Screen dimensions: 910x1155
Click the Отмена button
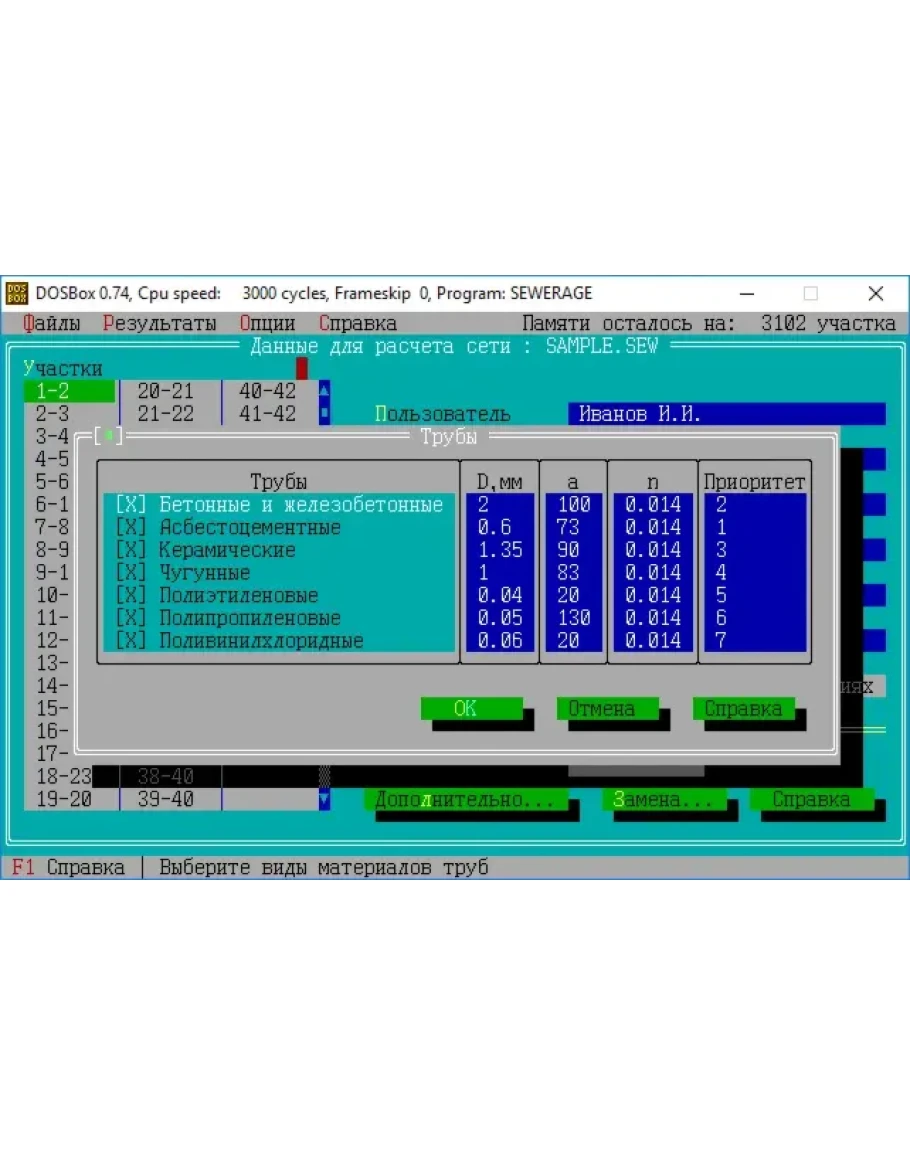click(x=602, y=709)
